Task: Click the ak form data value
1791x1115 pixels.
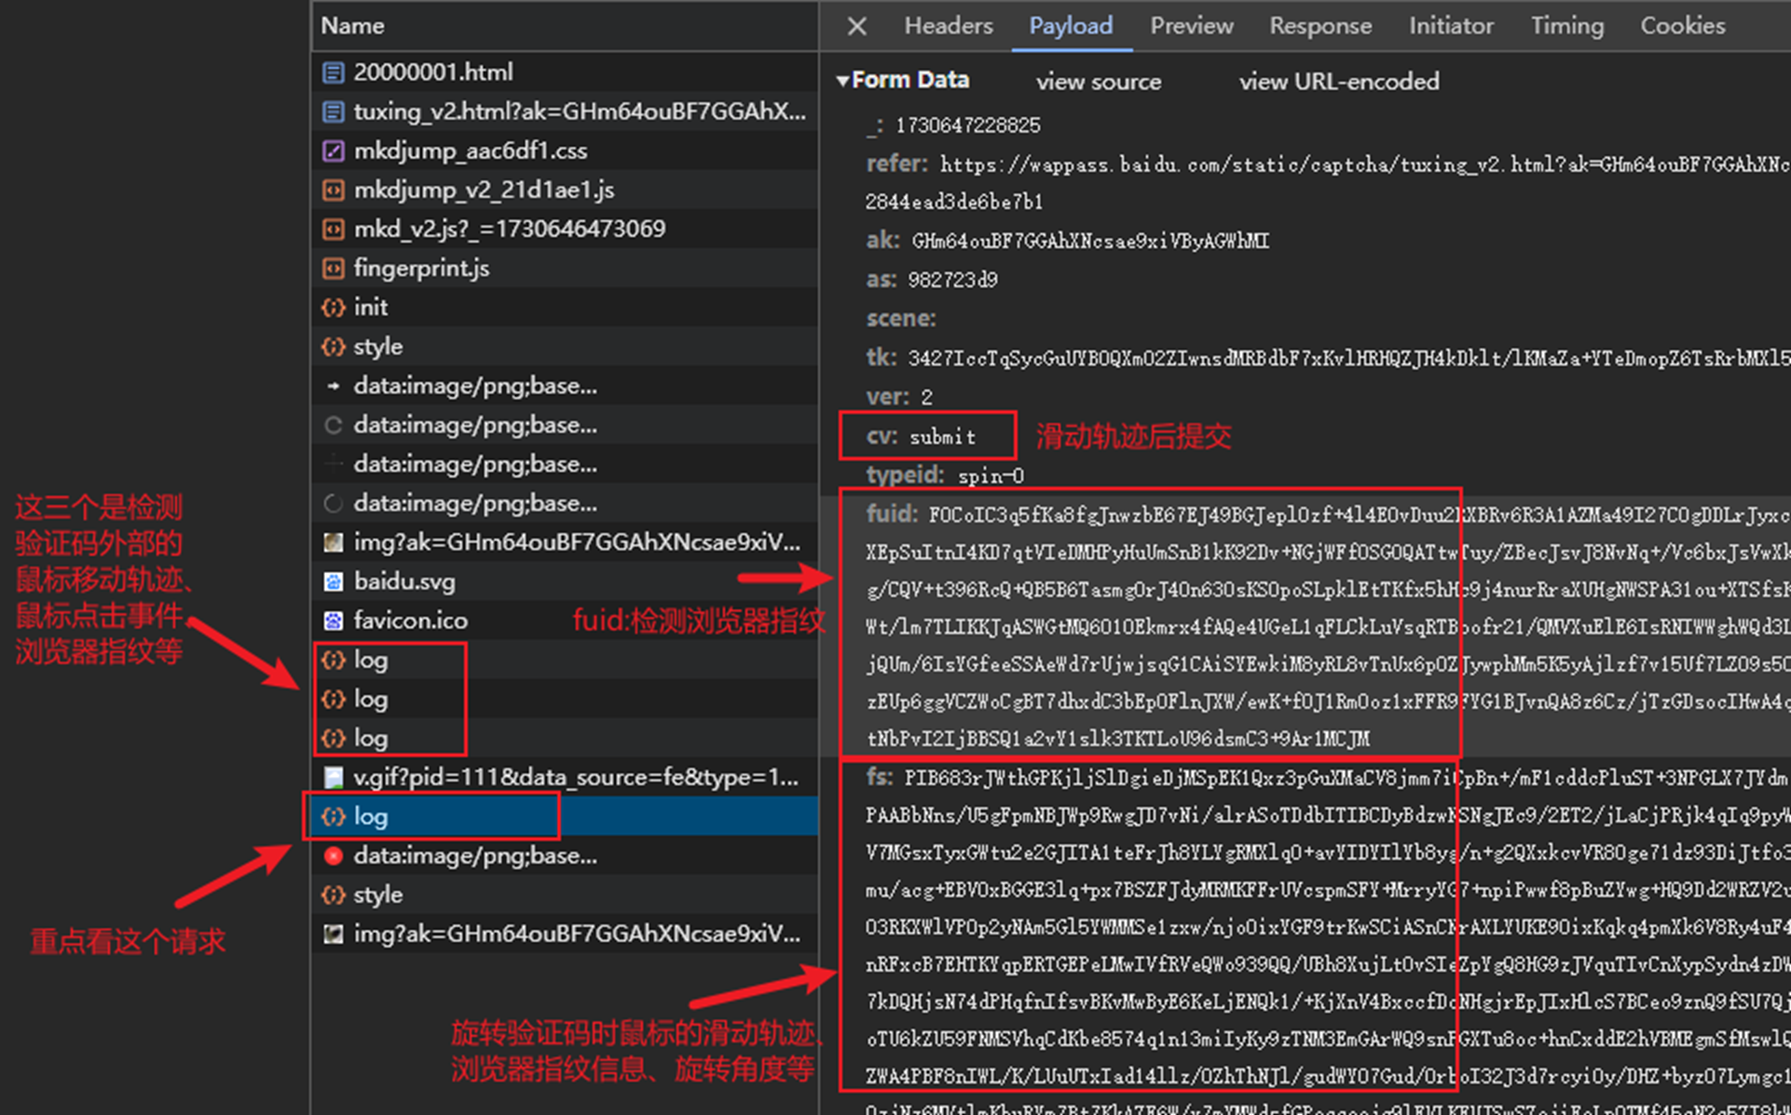Action: click(1090, 241)
